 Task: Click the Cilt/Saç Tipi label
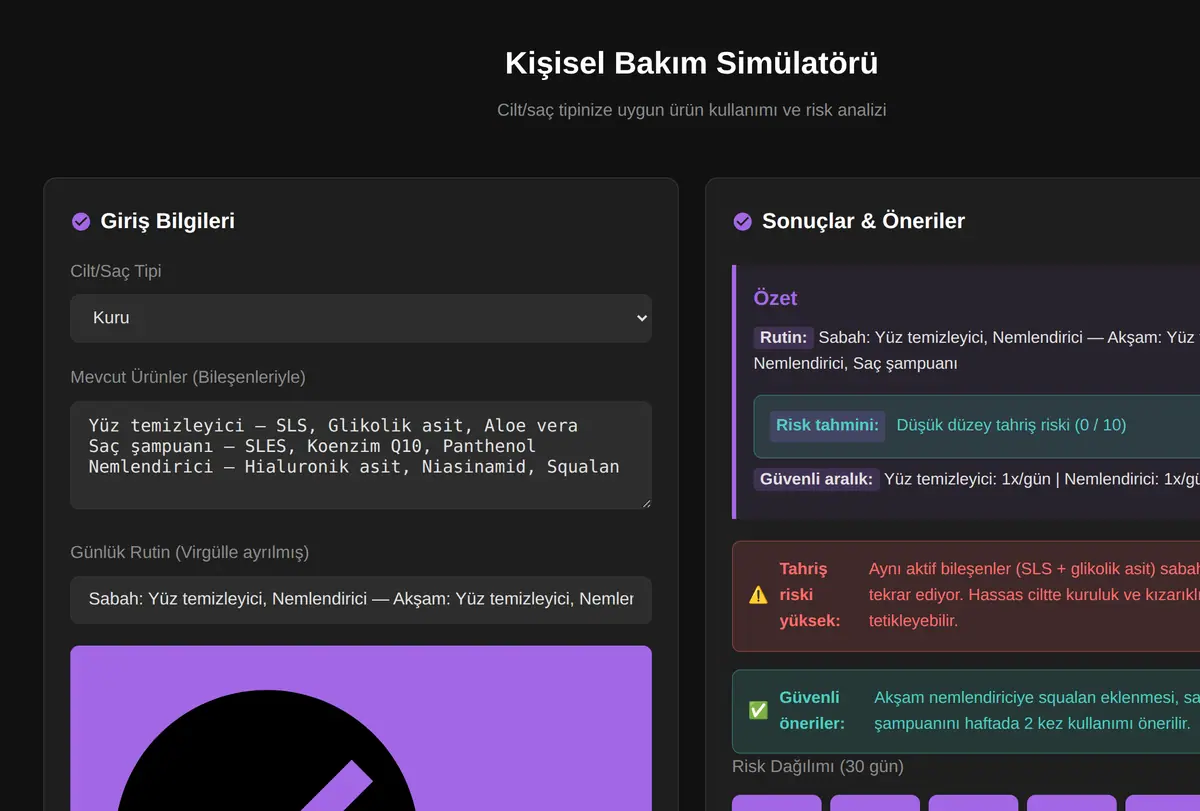[x=116, y=272]
